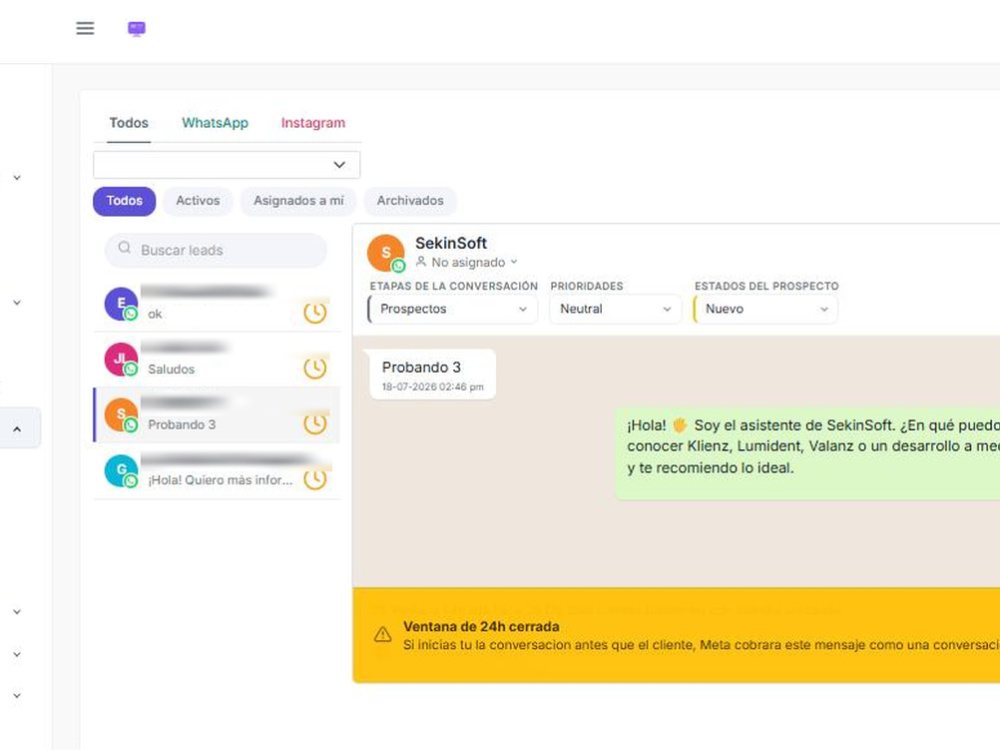
Task: Click the green '¡Hola! Soy el asistente' reply bubble
Action: click(x=807, y=453)
